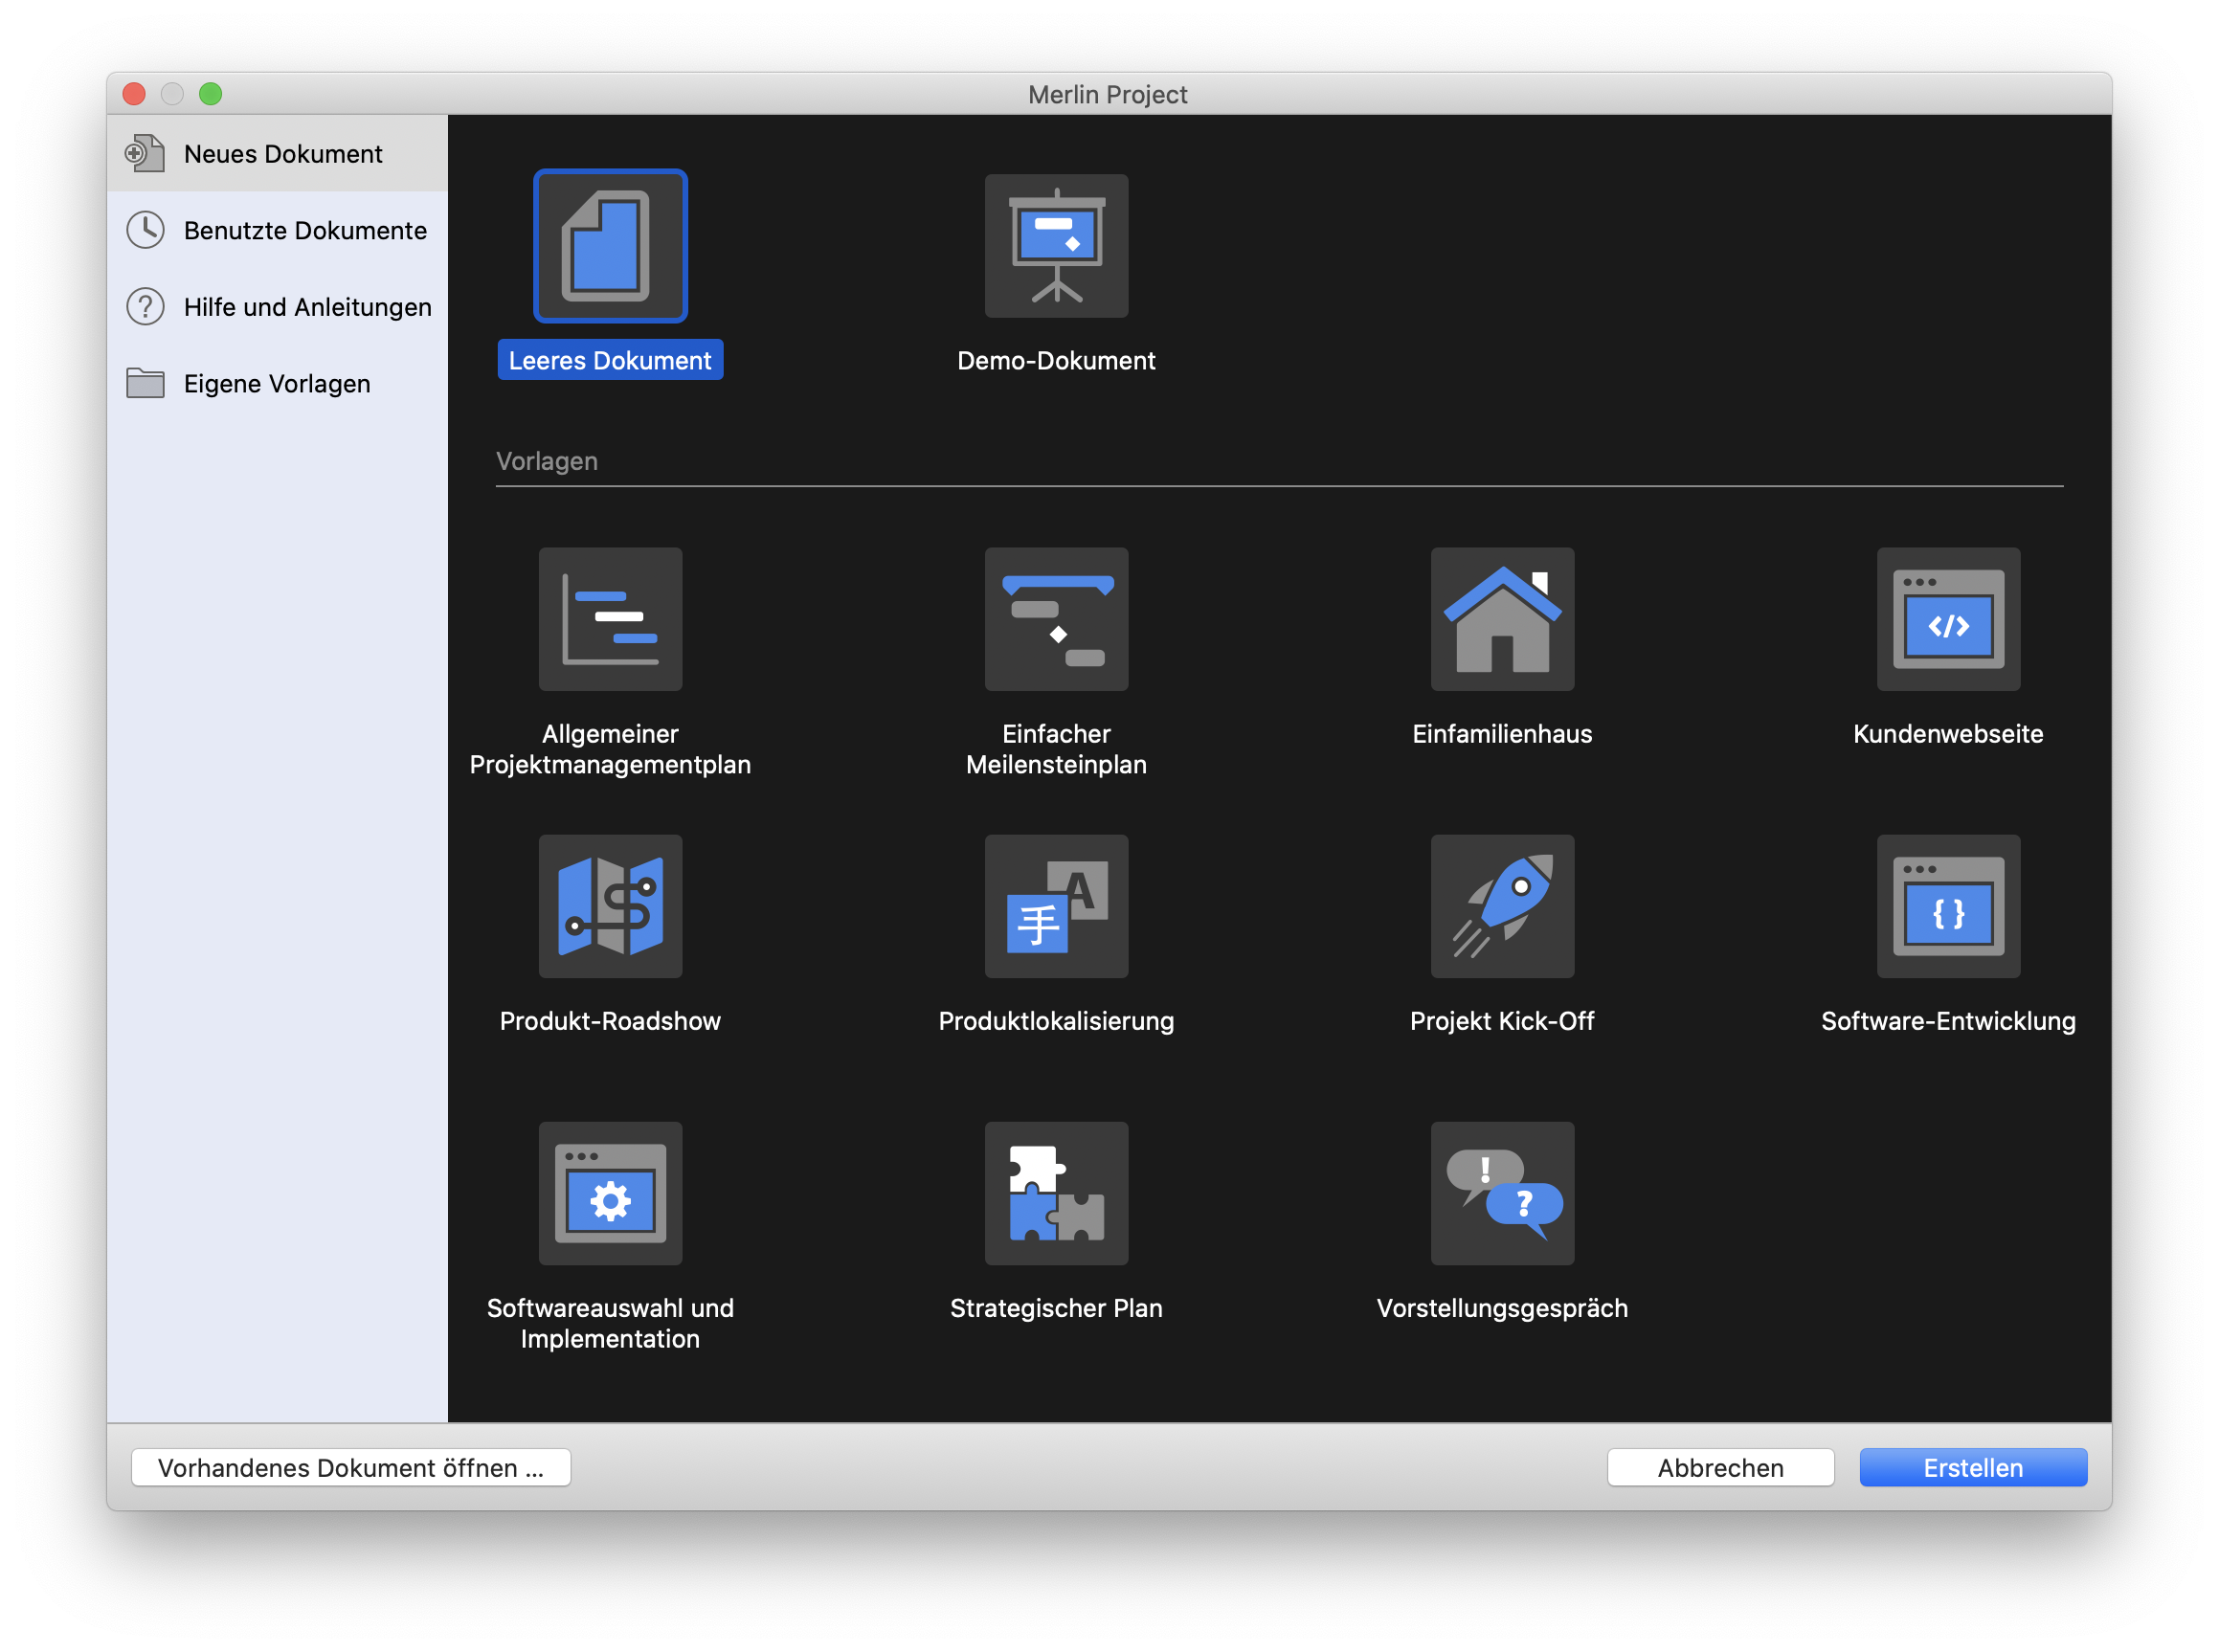Click the Strategischer Plan label
2219x1652 pixels.
point(1056,1308)
